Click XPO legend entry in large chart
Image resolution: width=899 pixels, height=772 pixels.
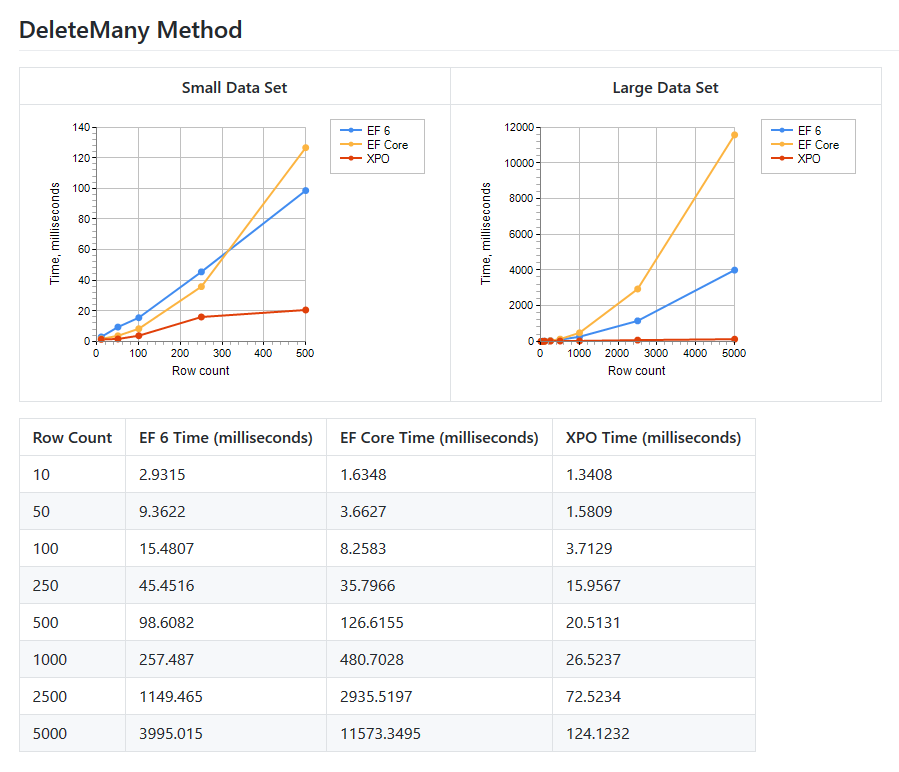click(796, 159)
